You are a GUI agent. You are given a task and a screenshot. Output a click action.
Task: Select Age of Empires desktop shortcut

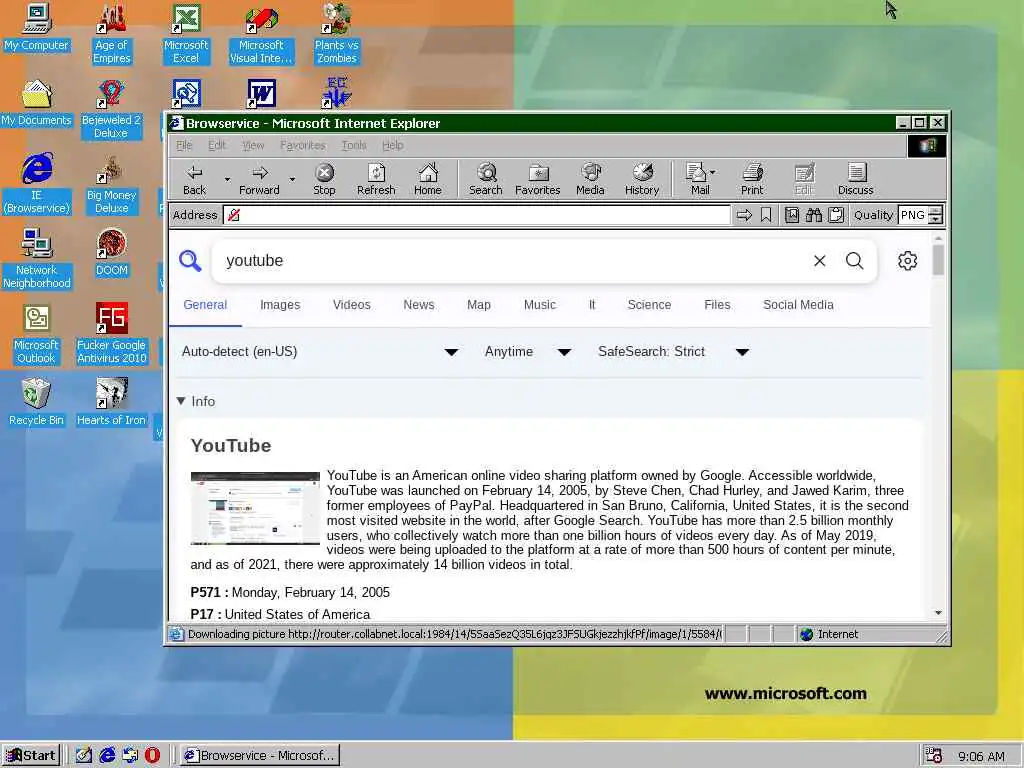(x=112, y=34)
